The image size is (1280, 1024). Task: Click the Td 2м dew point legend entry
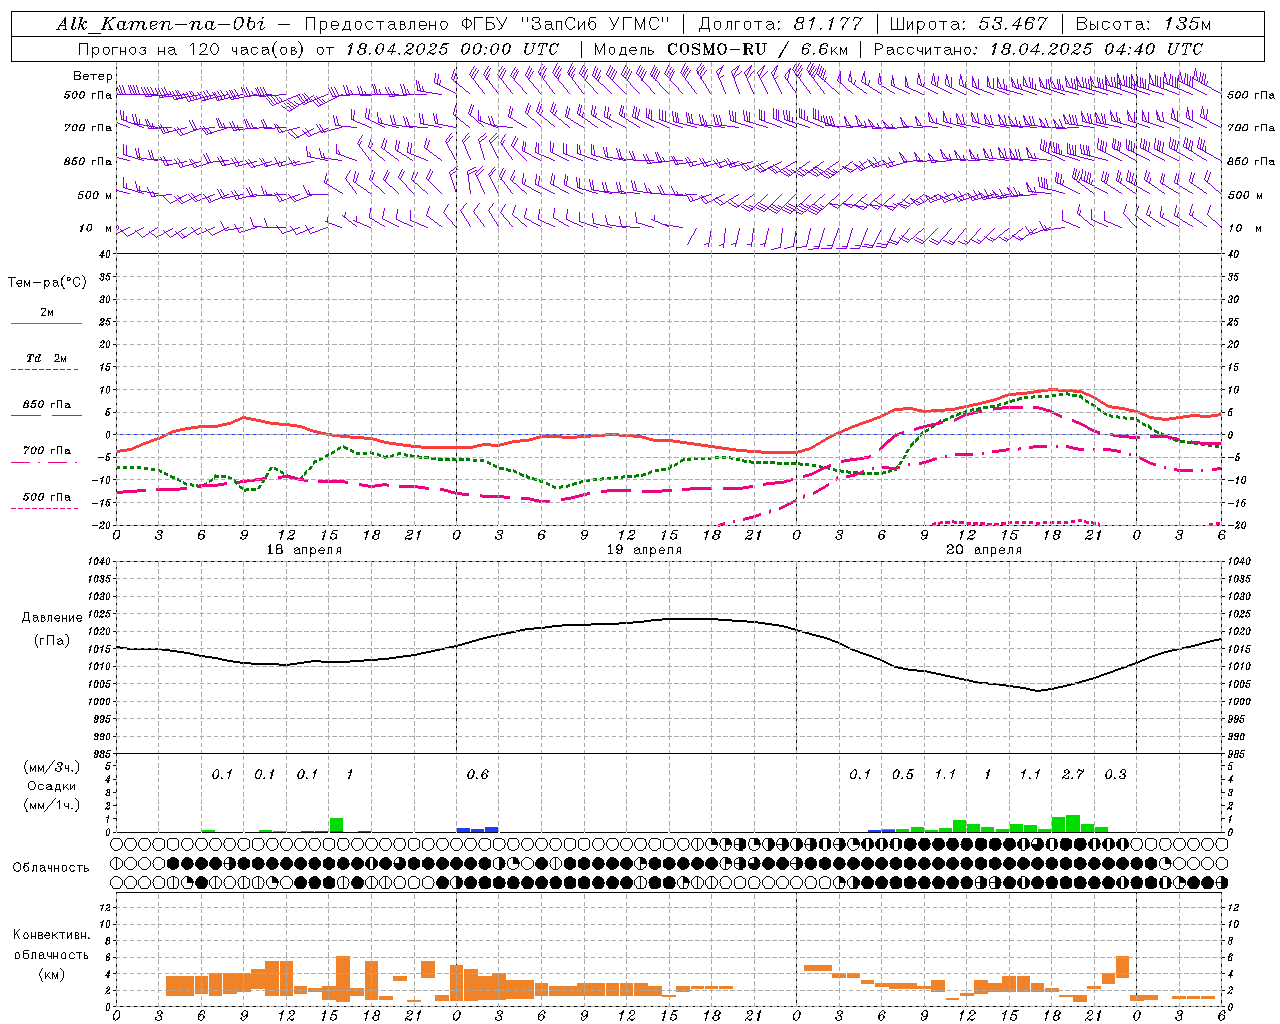coord(46,358)
